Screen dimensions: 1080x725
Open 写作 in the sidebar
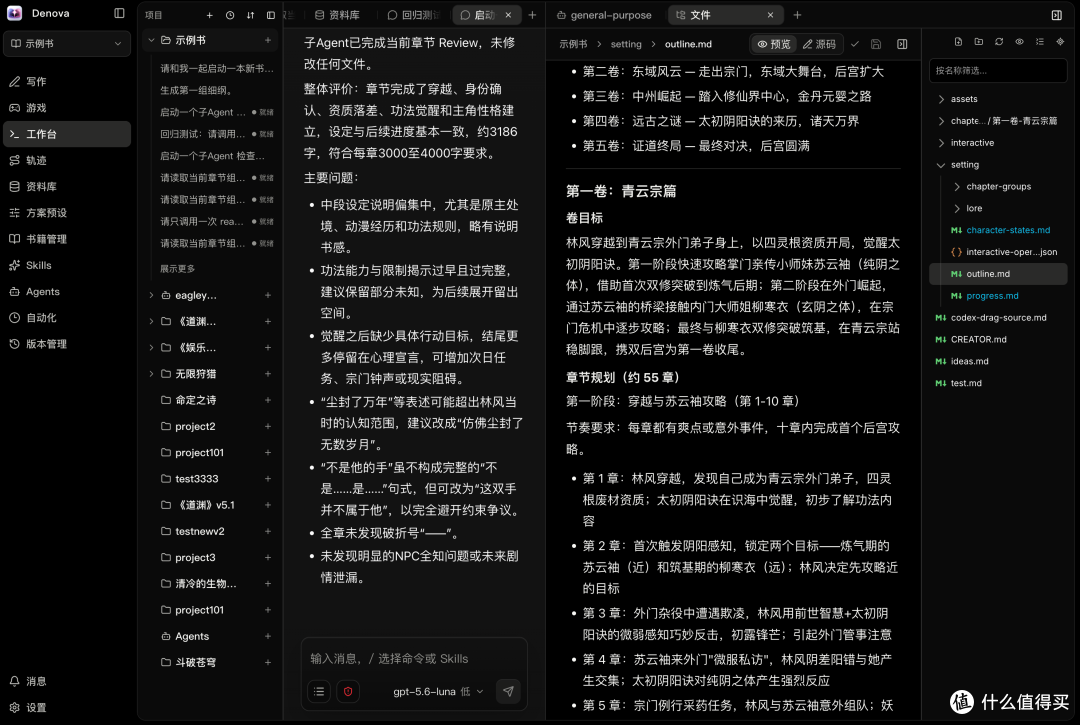(x=67, y=81)
